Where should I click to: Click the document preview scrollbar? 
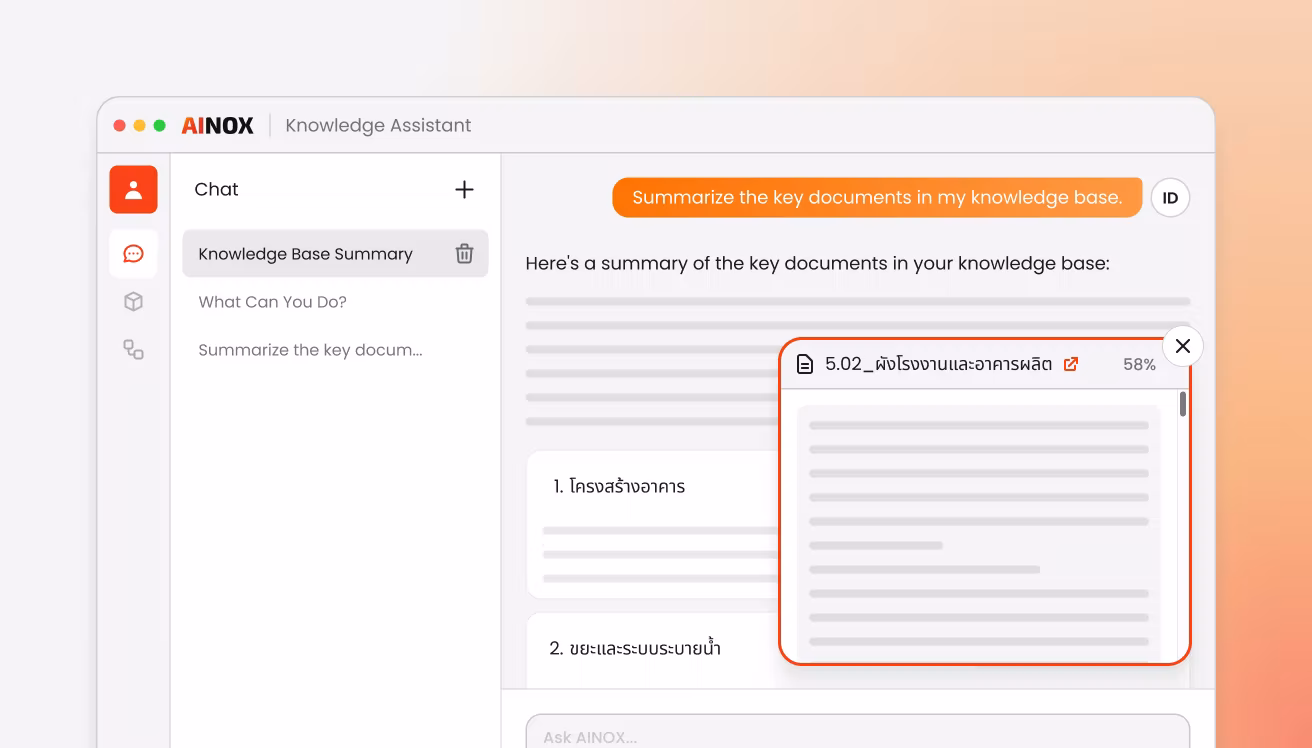point(1183,404)
